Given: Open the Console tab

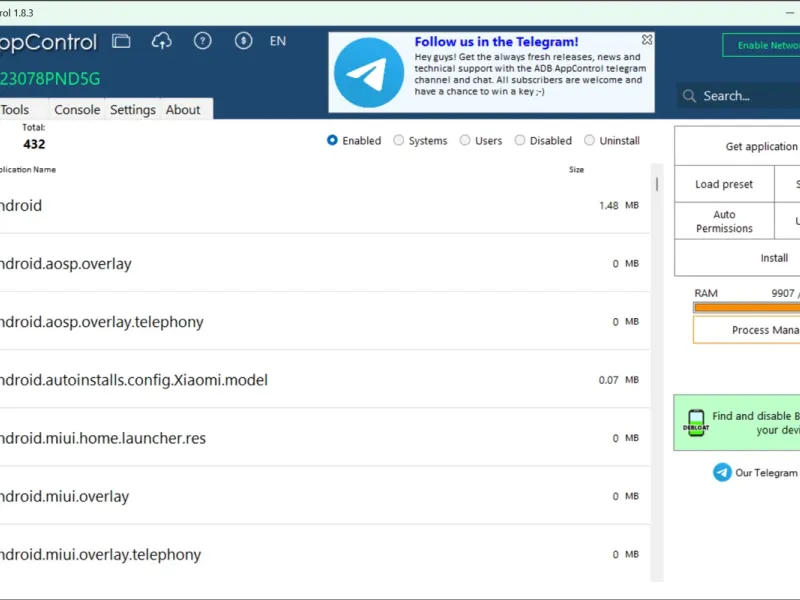Looking at the screenshot, I should (77, 109).
